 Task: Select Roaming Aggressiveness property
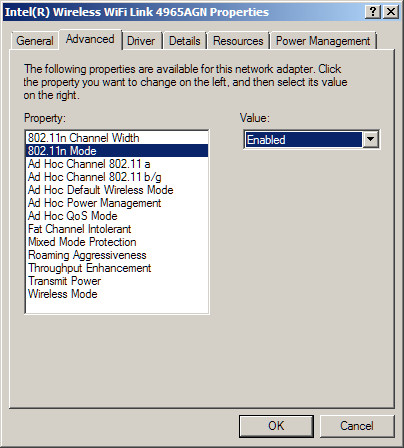[117, 255]
